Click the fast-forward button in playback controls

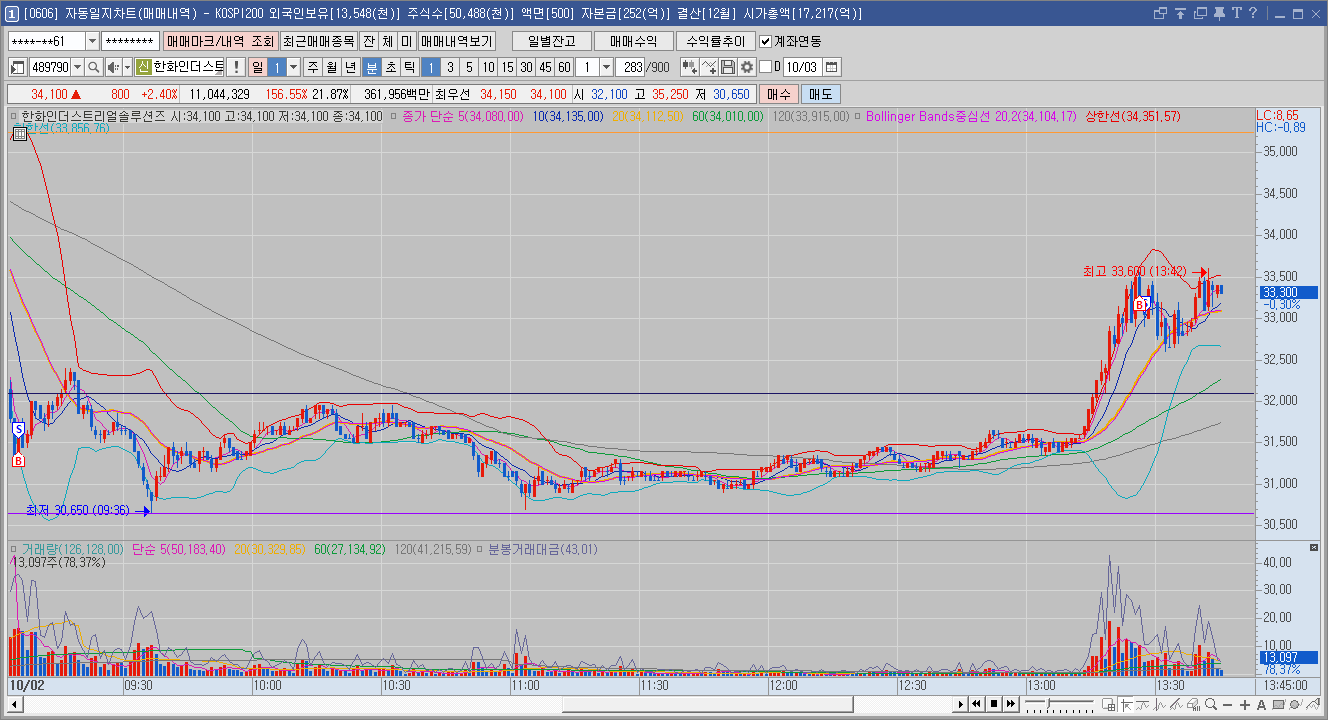click(1010, 705)
